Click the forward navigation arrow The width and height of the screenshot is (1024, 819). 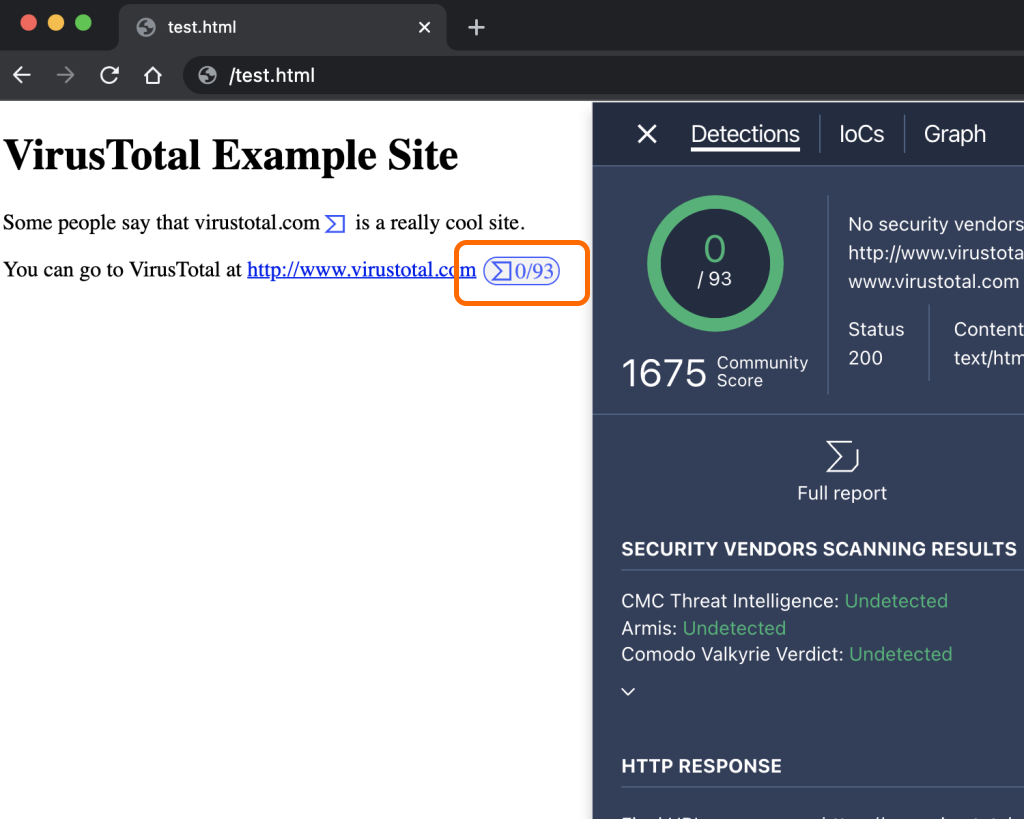[64, 75]
